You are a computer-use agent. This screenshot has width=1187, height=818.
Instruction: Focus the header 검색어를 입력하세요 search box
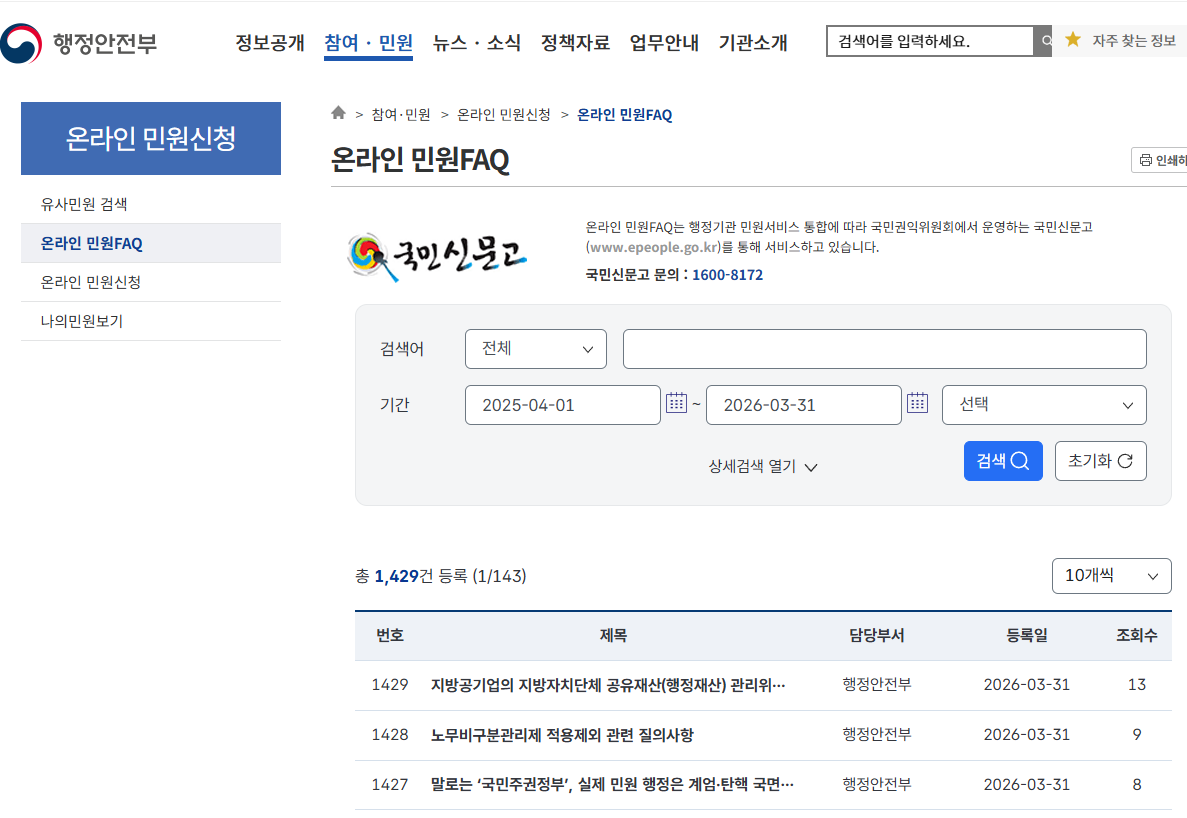[930, 41]
